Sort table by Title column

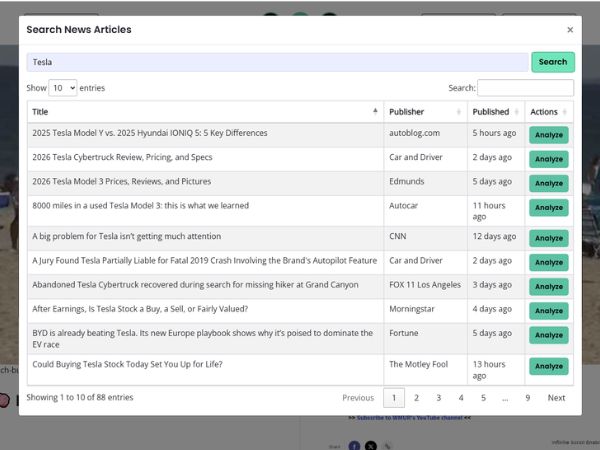[205, 112]
